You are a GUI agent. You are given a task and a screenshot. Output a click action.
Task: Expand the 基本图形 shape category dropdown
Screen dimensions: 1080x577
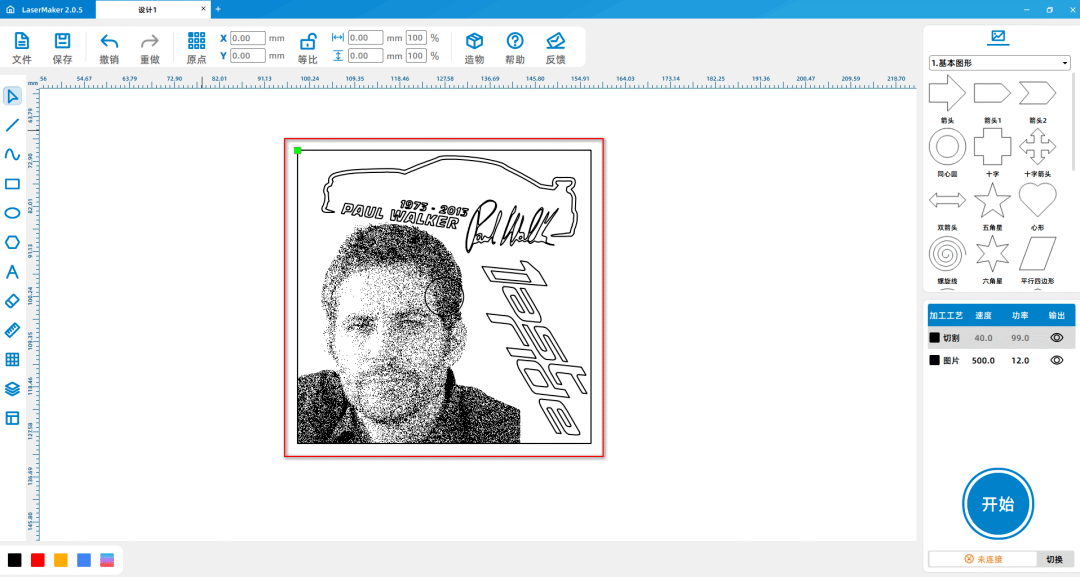(999, 63)
